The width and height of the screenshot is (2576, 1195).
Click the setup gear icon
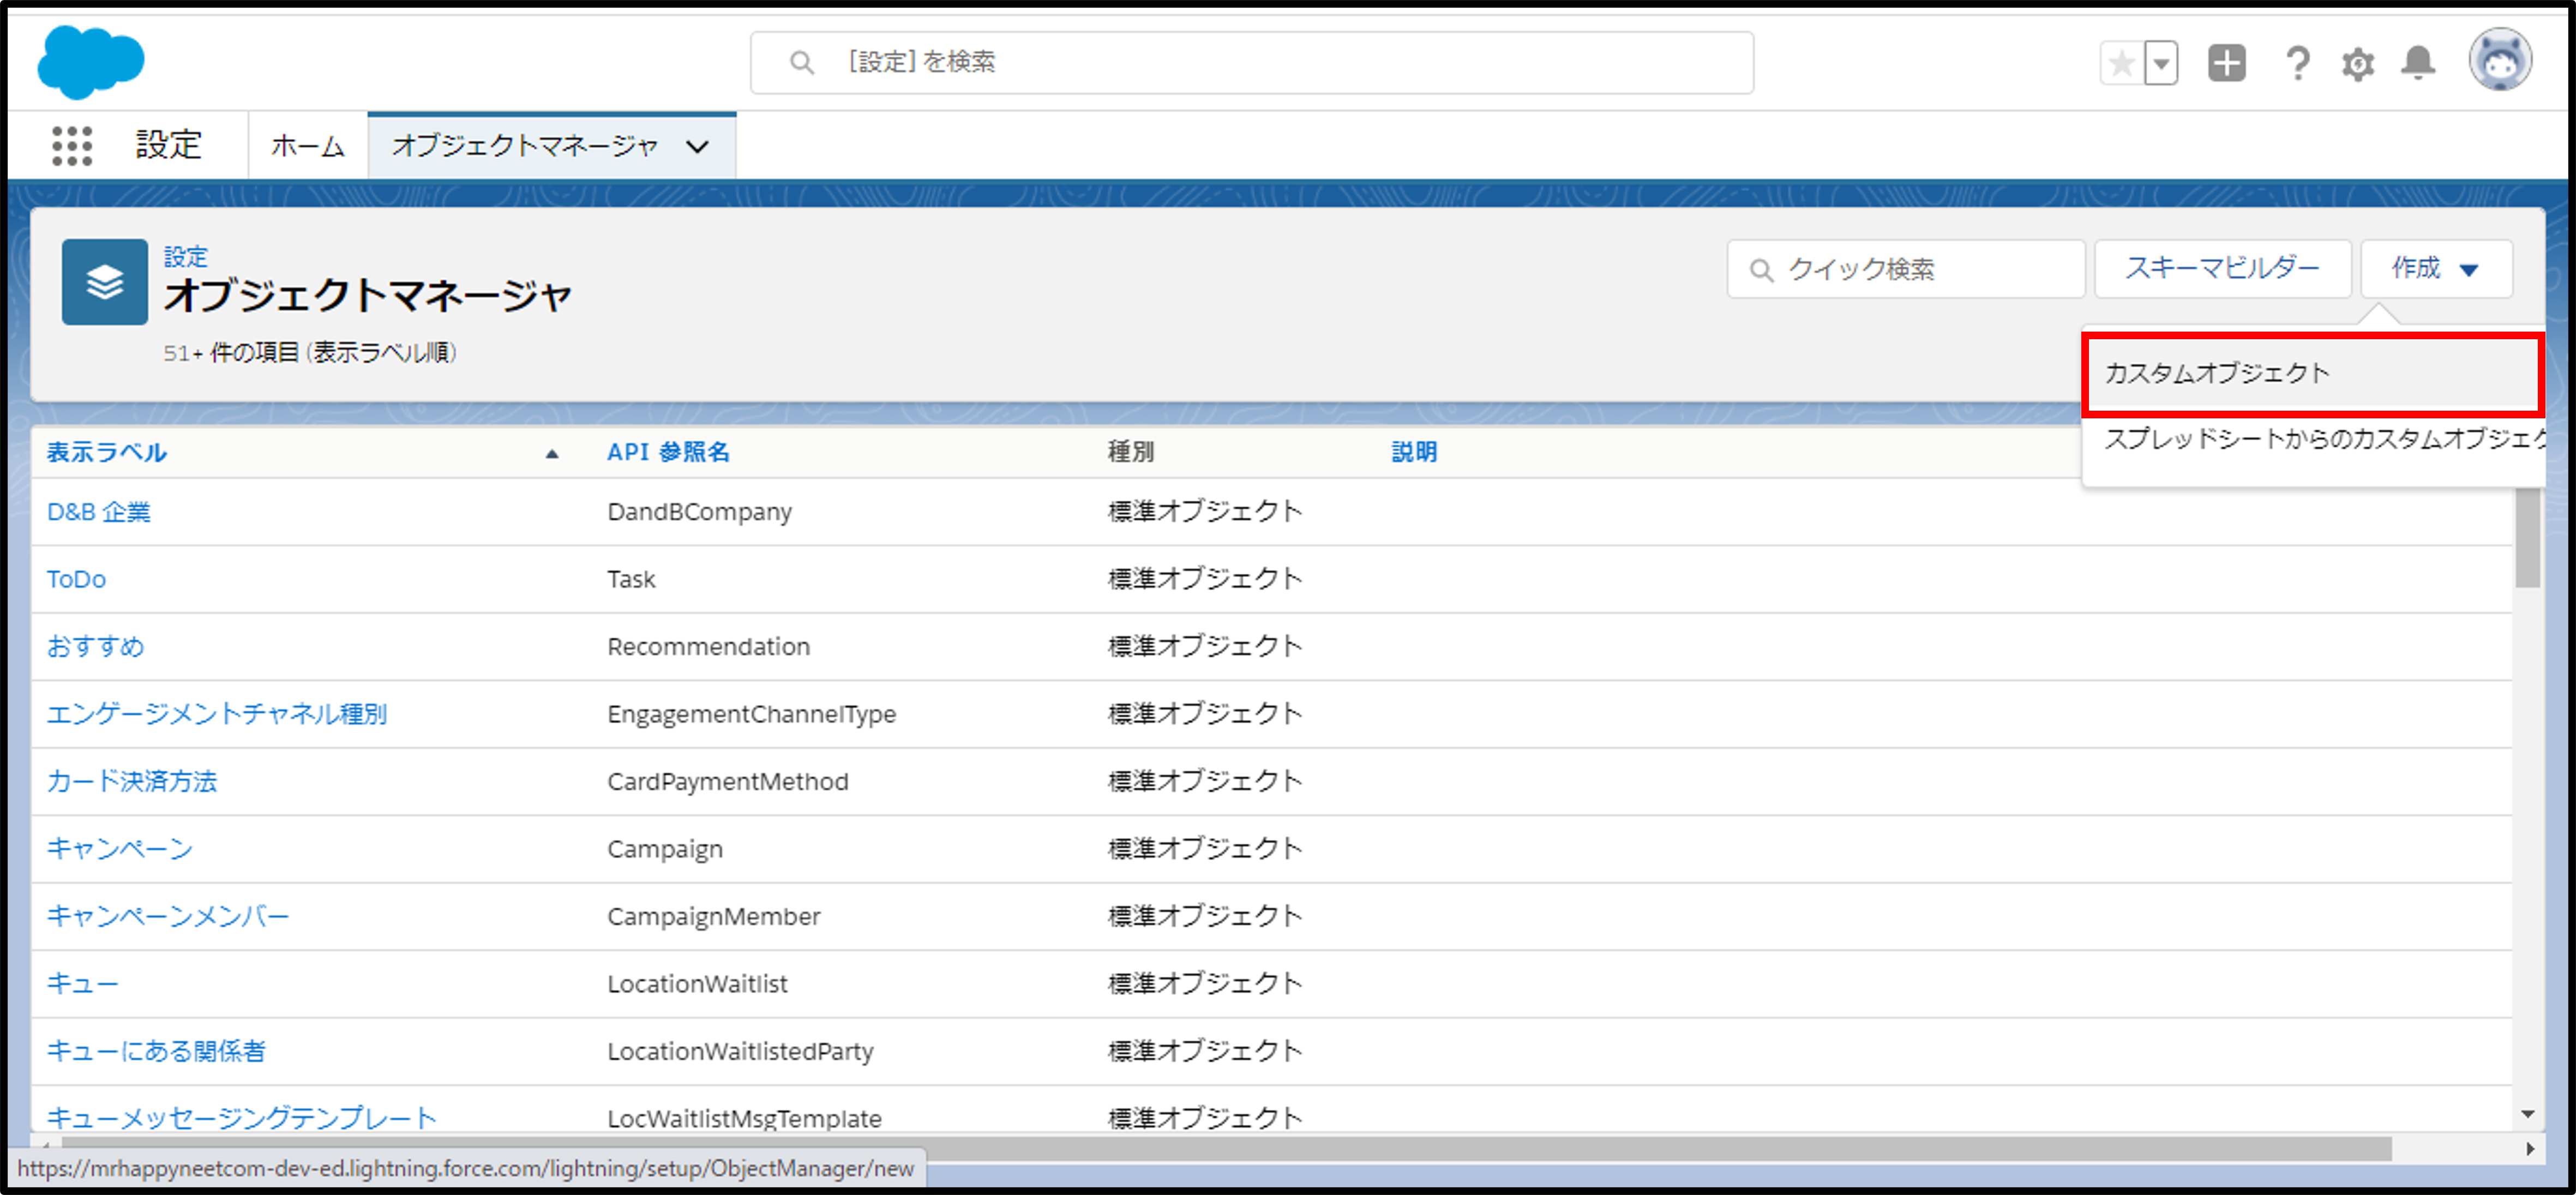point(2357,64)
